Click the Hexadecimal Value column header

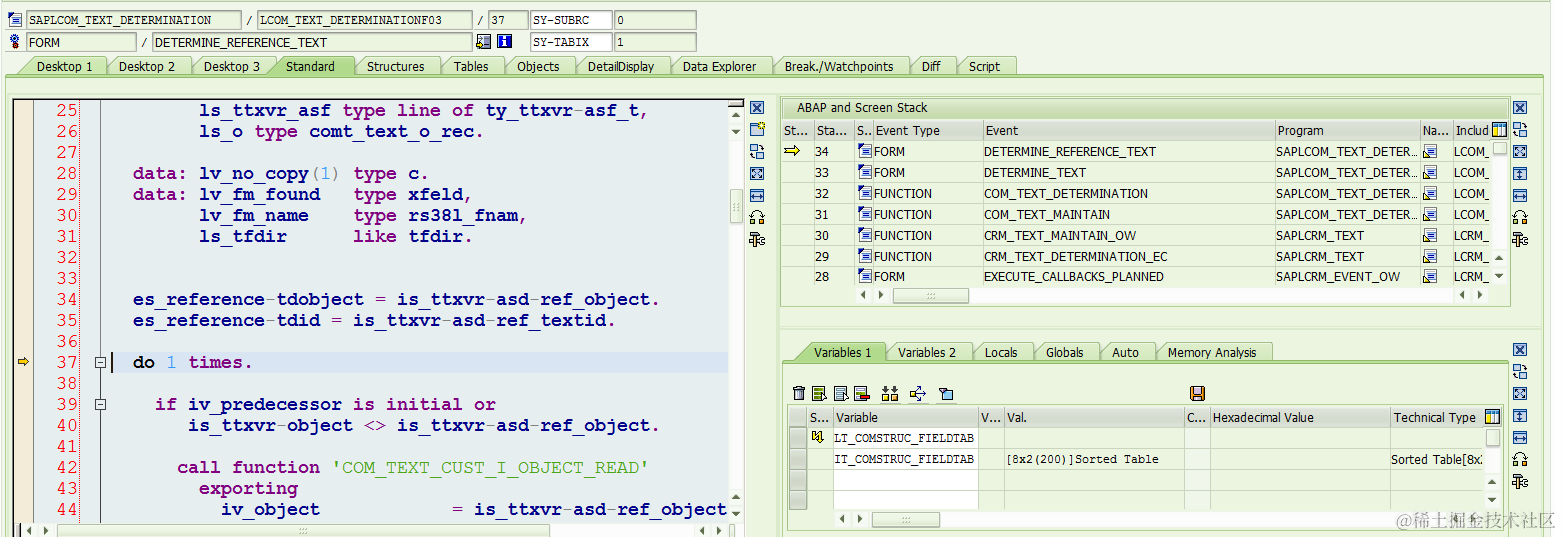[1299, 417]
